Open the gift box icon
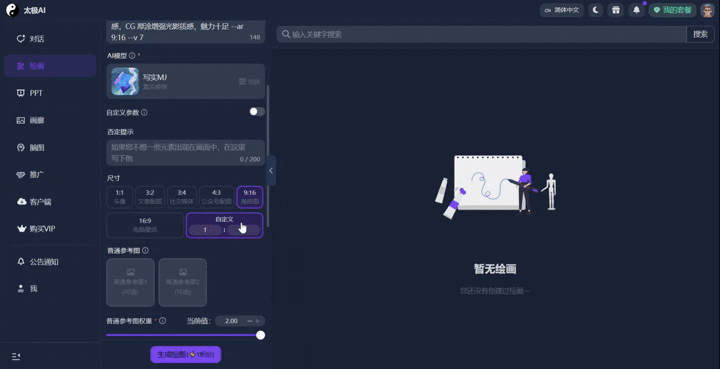Viewport: 720px width, 369px height. click(616, 10)
